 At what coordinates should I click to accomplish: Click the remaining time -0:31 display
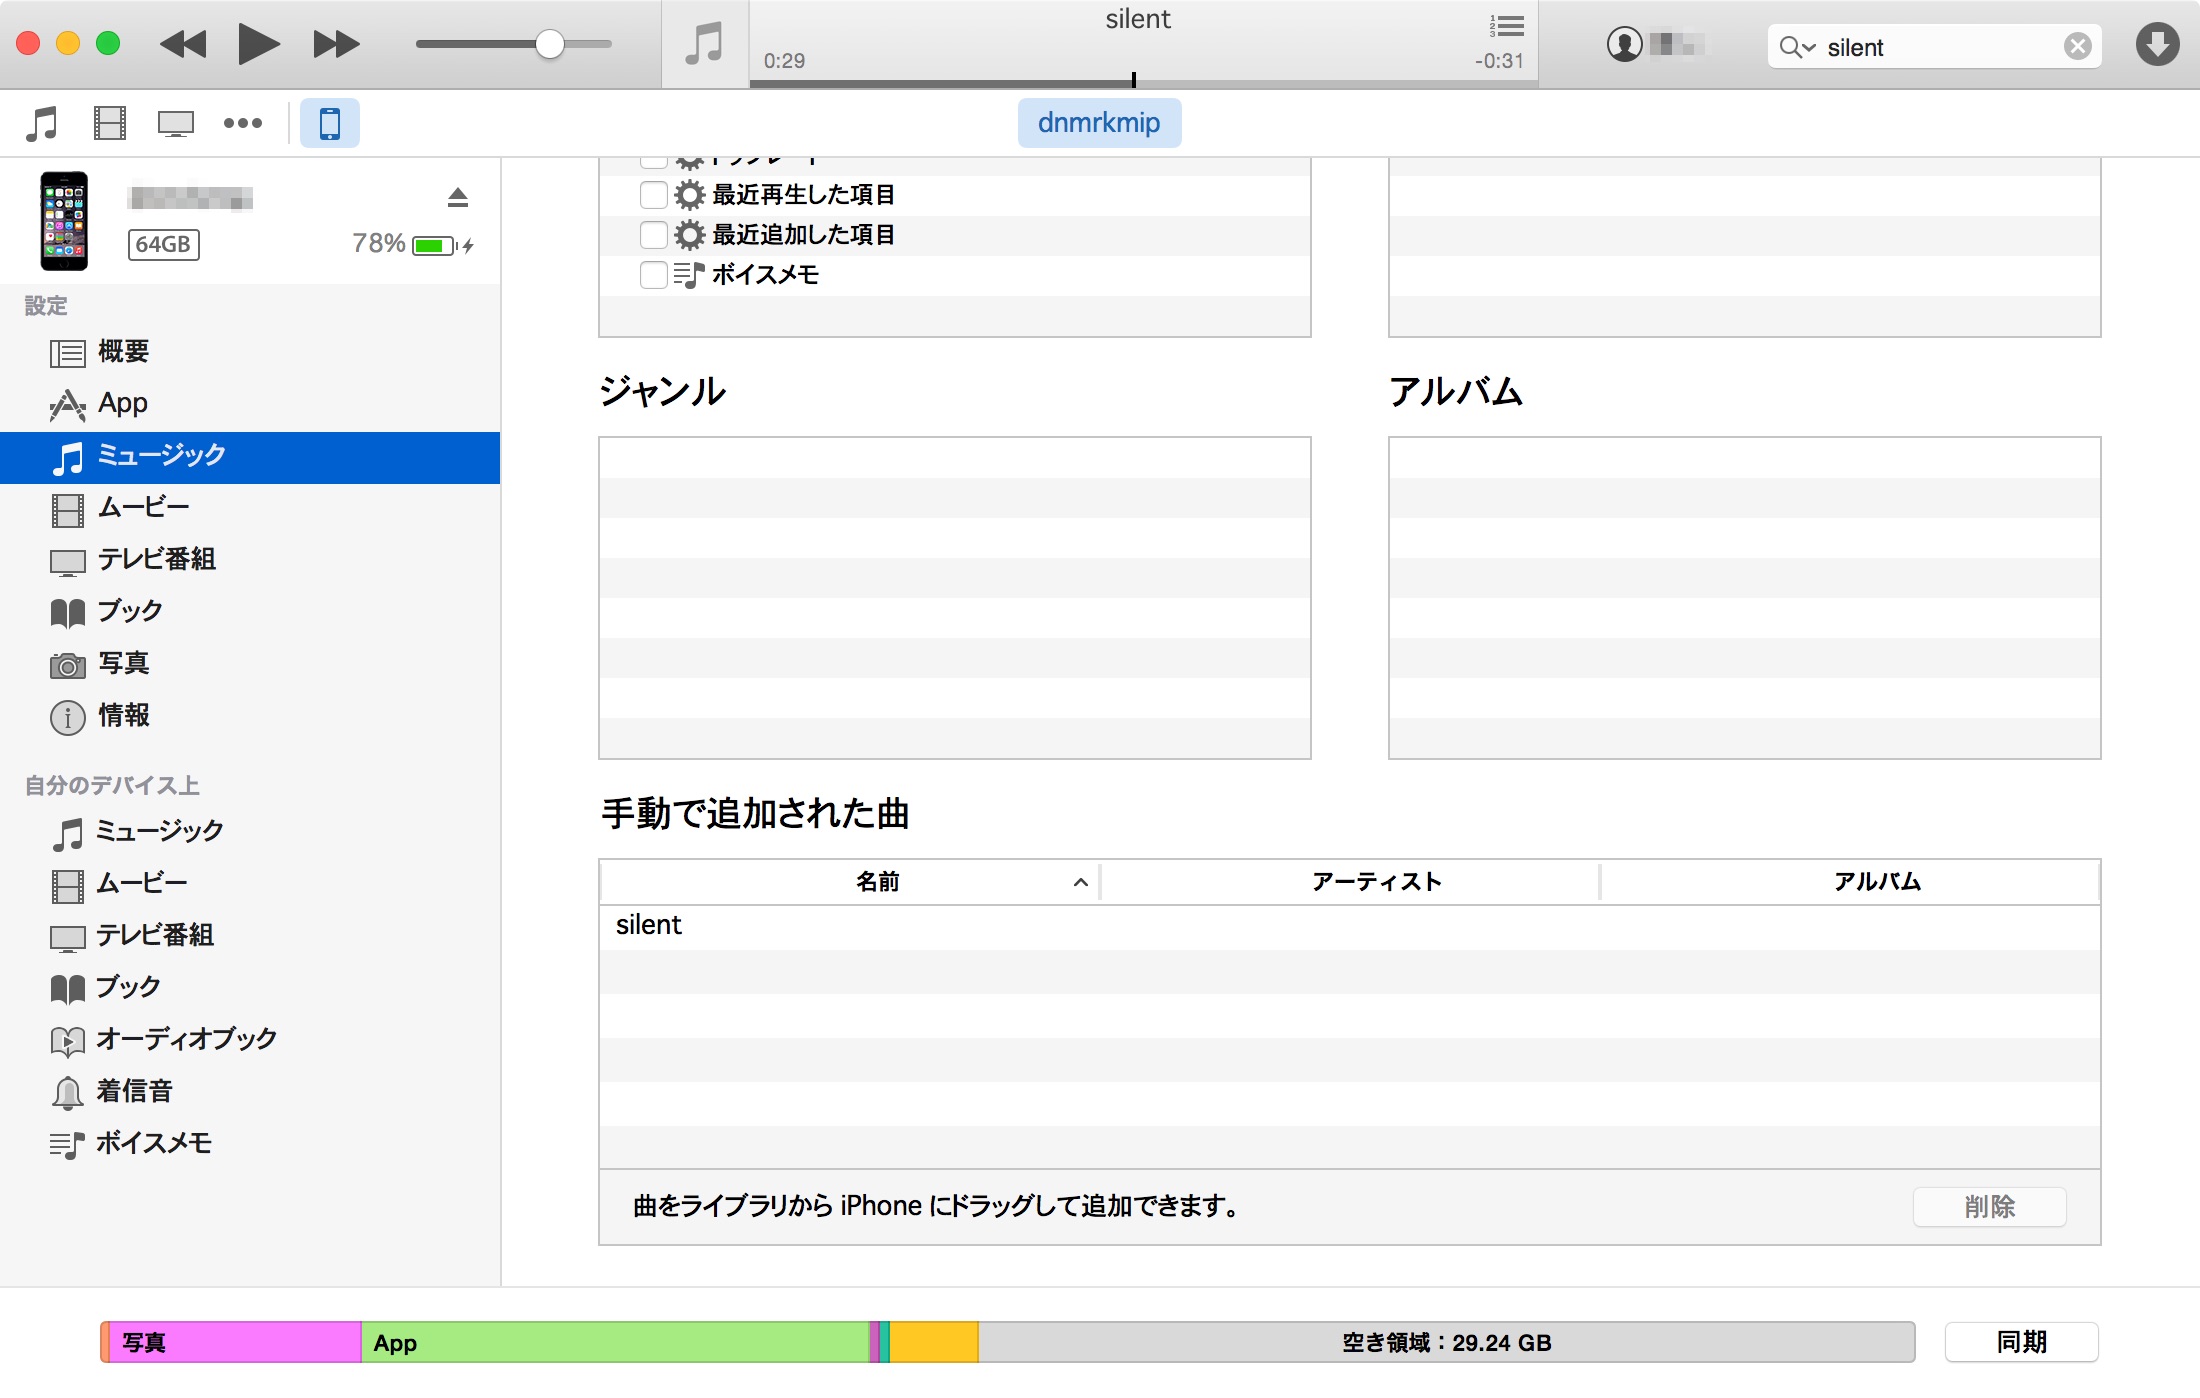1499,61
